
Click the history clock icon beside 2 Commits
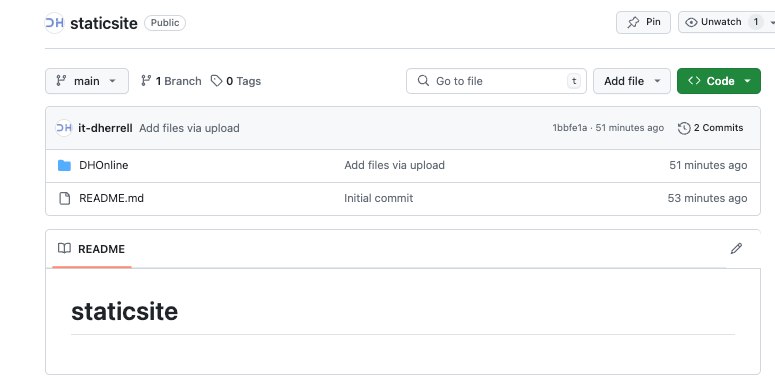(684, 128)
